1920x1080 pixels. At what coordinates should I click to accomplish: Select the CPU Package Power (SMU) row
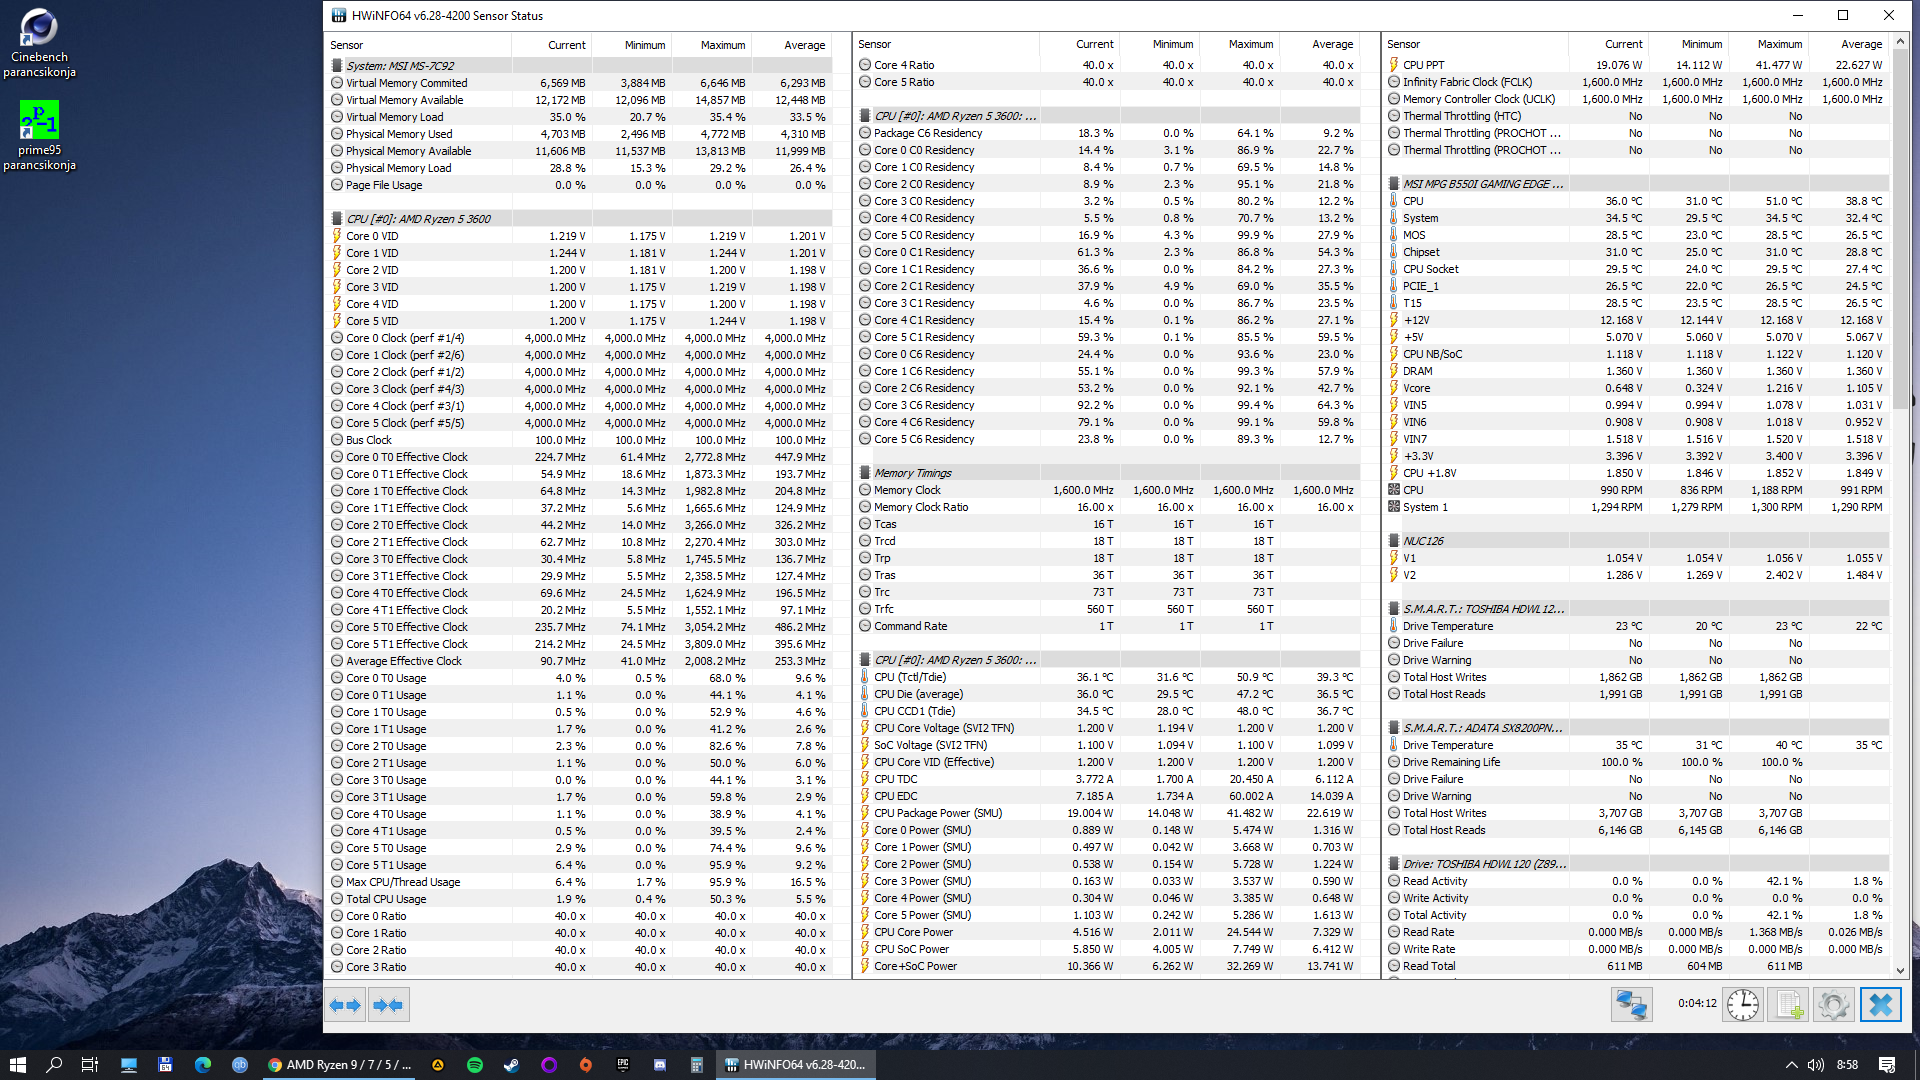coord(937,813)
